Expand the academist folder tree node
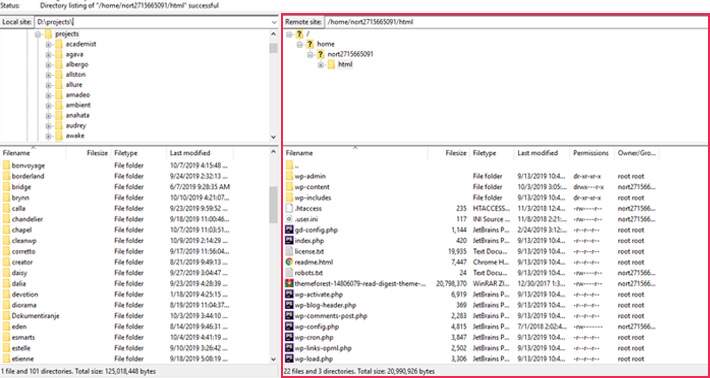The width and height of the screenshot is (710, 378). click(x=48, y=44)
